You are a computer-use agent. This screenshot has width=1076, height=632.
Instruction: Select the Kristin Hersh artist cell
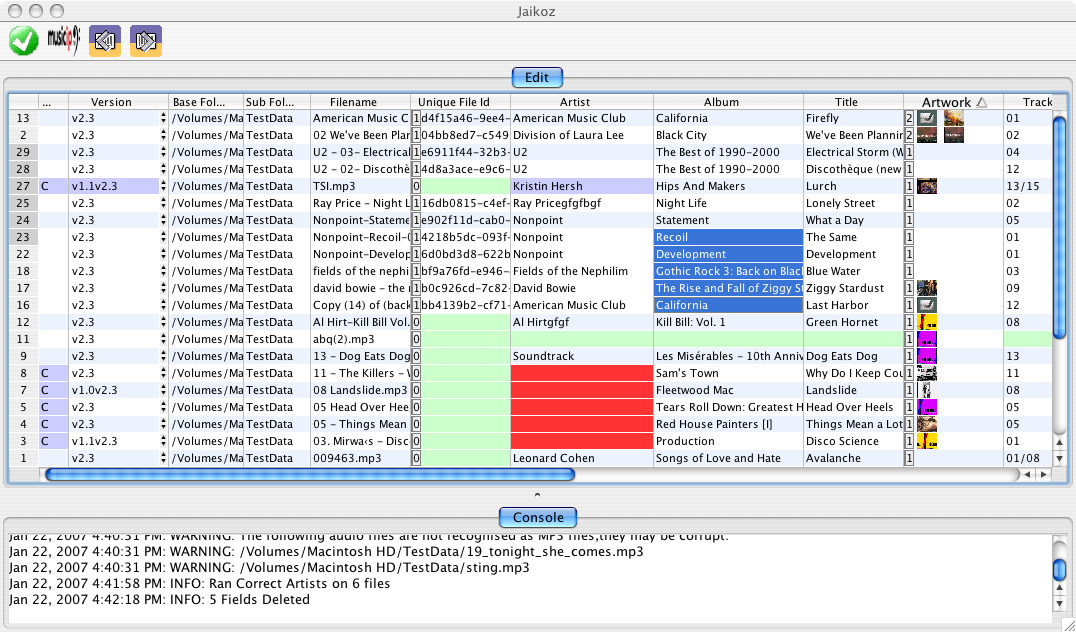(581, 186)
